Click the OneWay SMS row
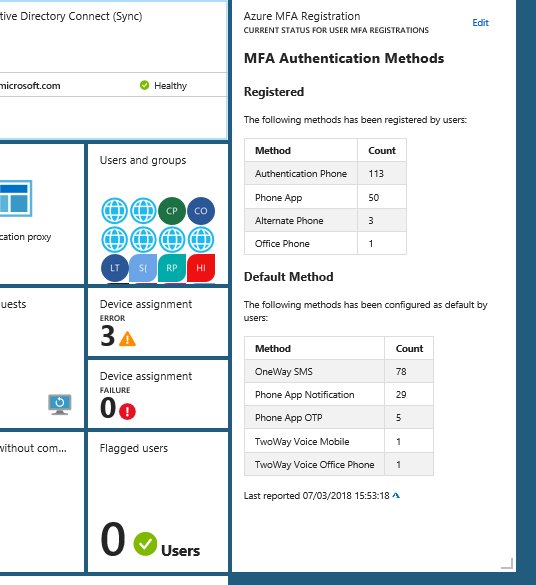536x585 pixels. (x=339, y=372)
